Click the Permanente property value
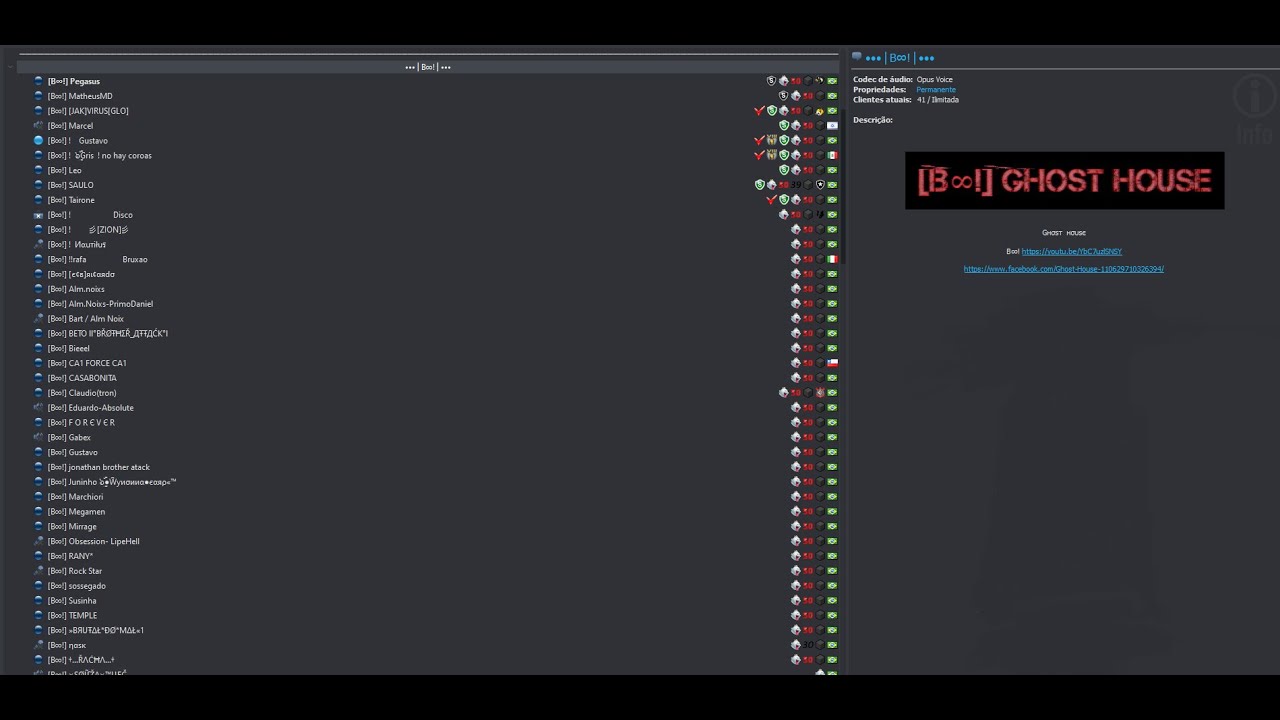 point(936,90)
